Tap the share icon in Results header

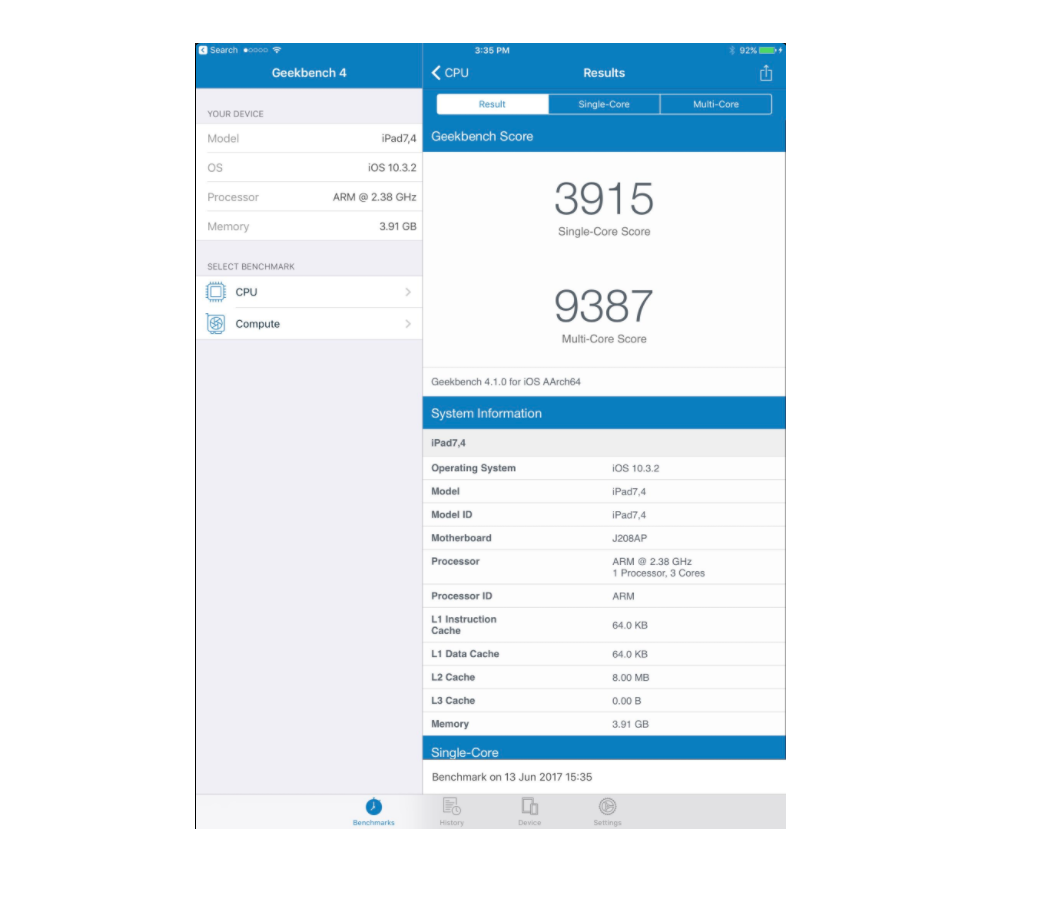[766, 73]
